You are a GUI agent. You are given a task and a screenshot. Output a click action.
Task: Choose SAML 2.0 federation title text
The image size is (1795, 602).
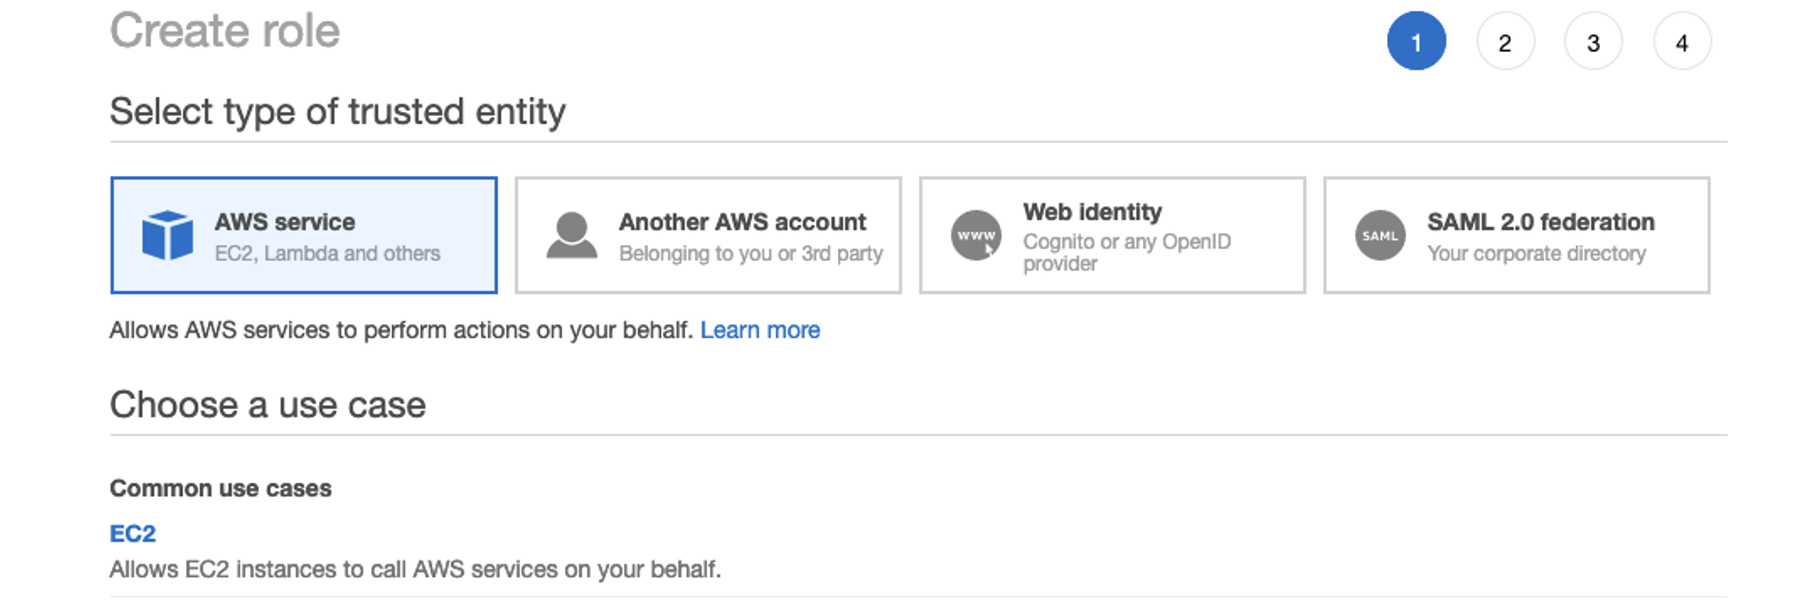coord(1541,222)
